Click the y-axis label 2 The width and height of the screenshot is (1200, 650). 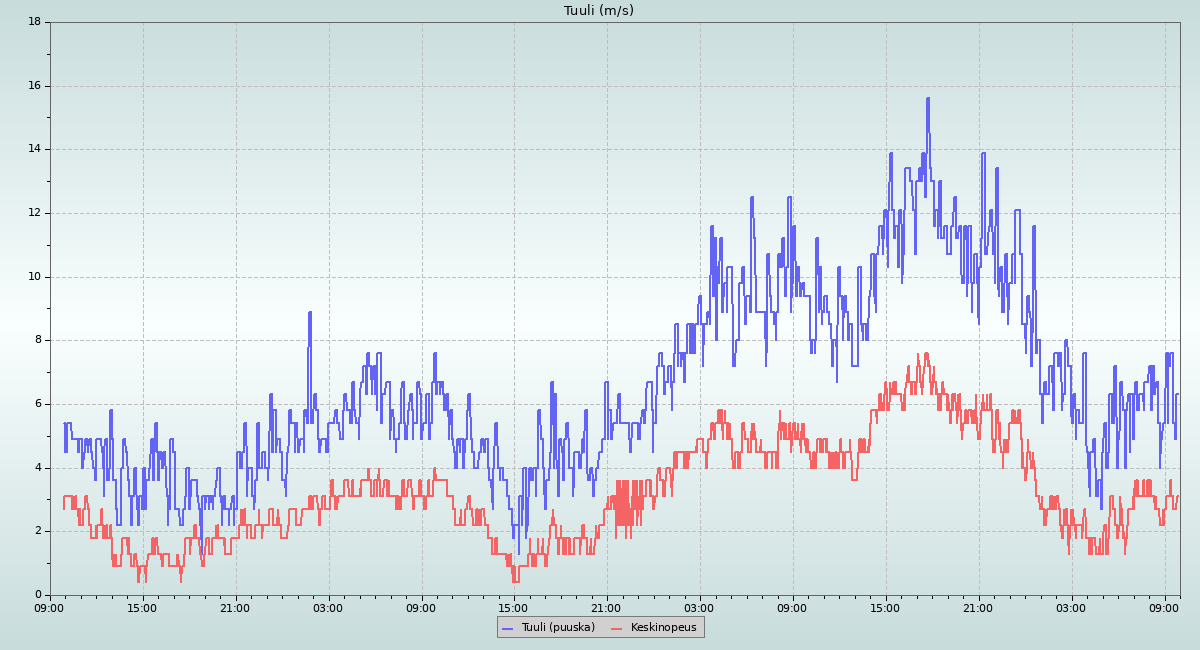coord(37,531)
